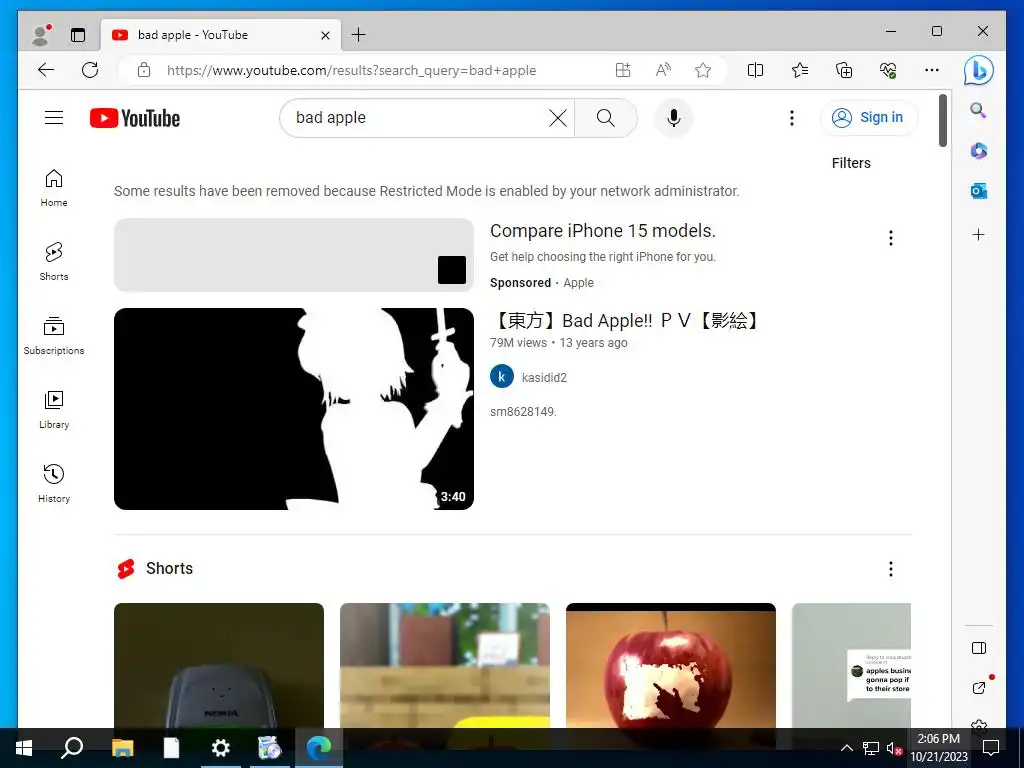Open link externally sidebar icon
The height and width of the screenshot is (768, 1024).
tap(978, 687)
